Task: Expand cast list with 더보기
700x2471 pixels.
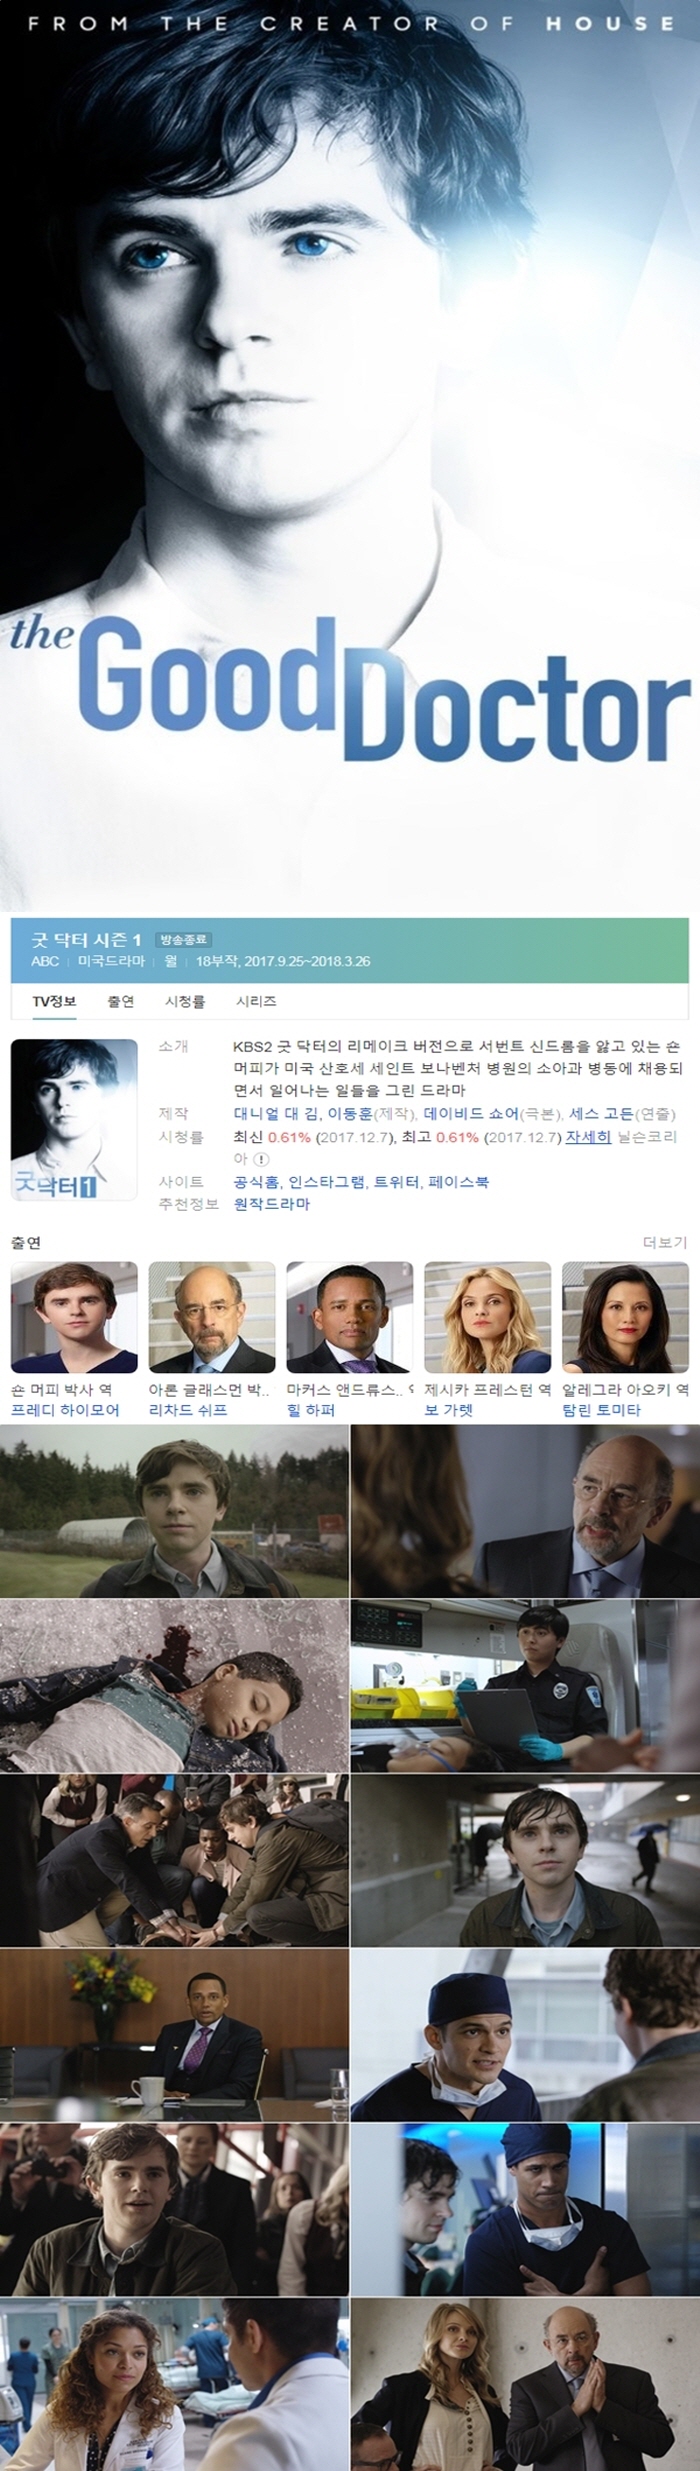Action: click(x=665, y=1242)
